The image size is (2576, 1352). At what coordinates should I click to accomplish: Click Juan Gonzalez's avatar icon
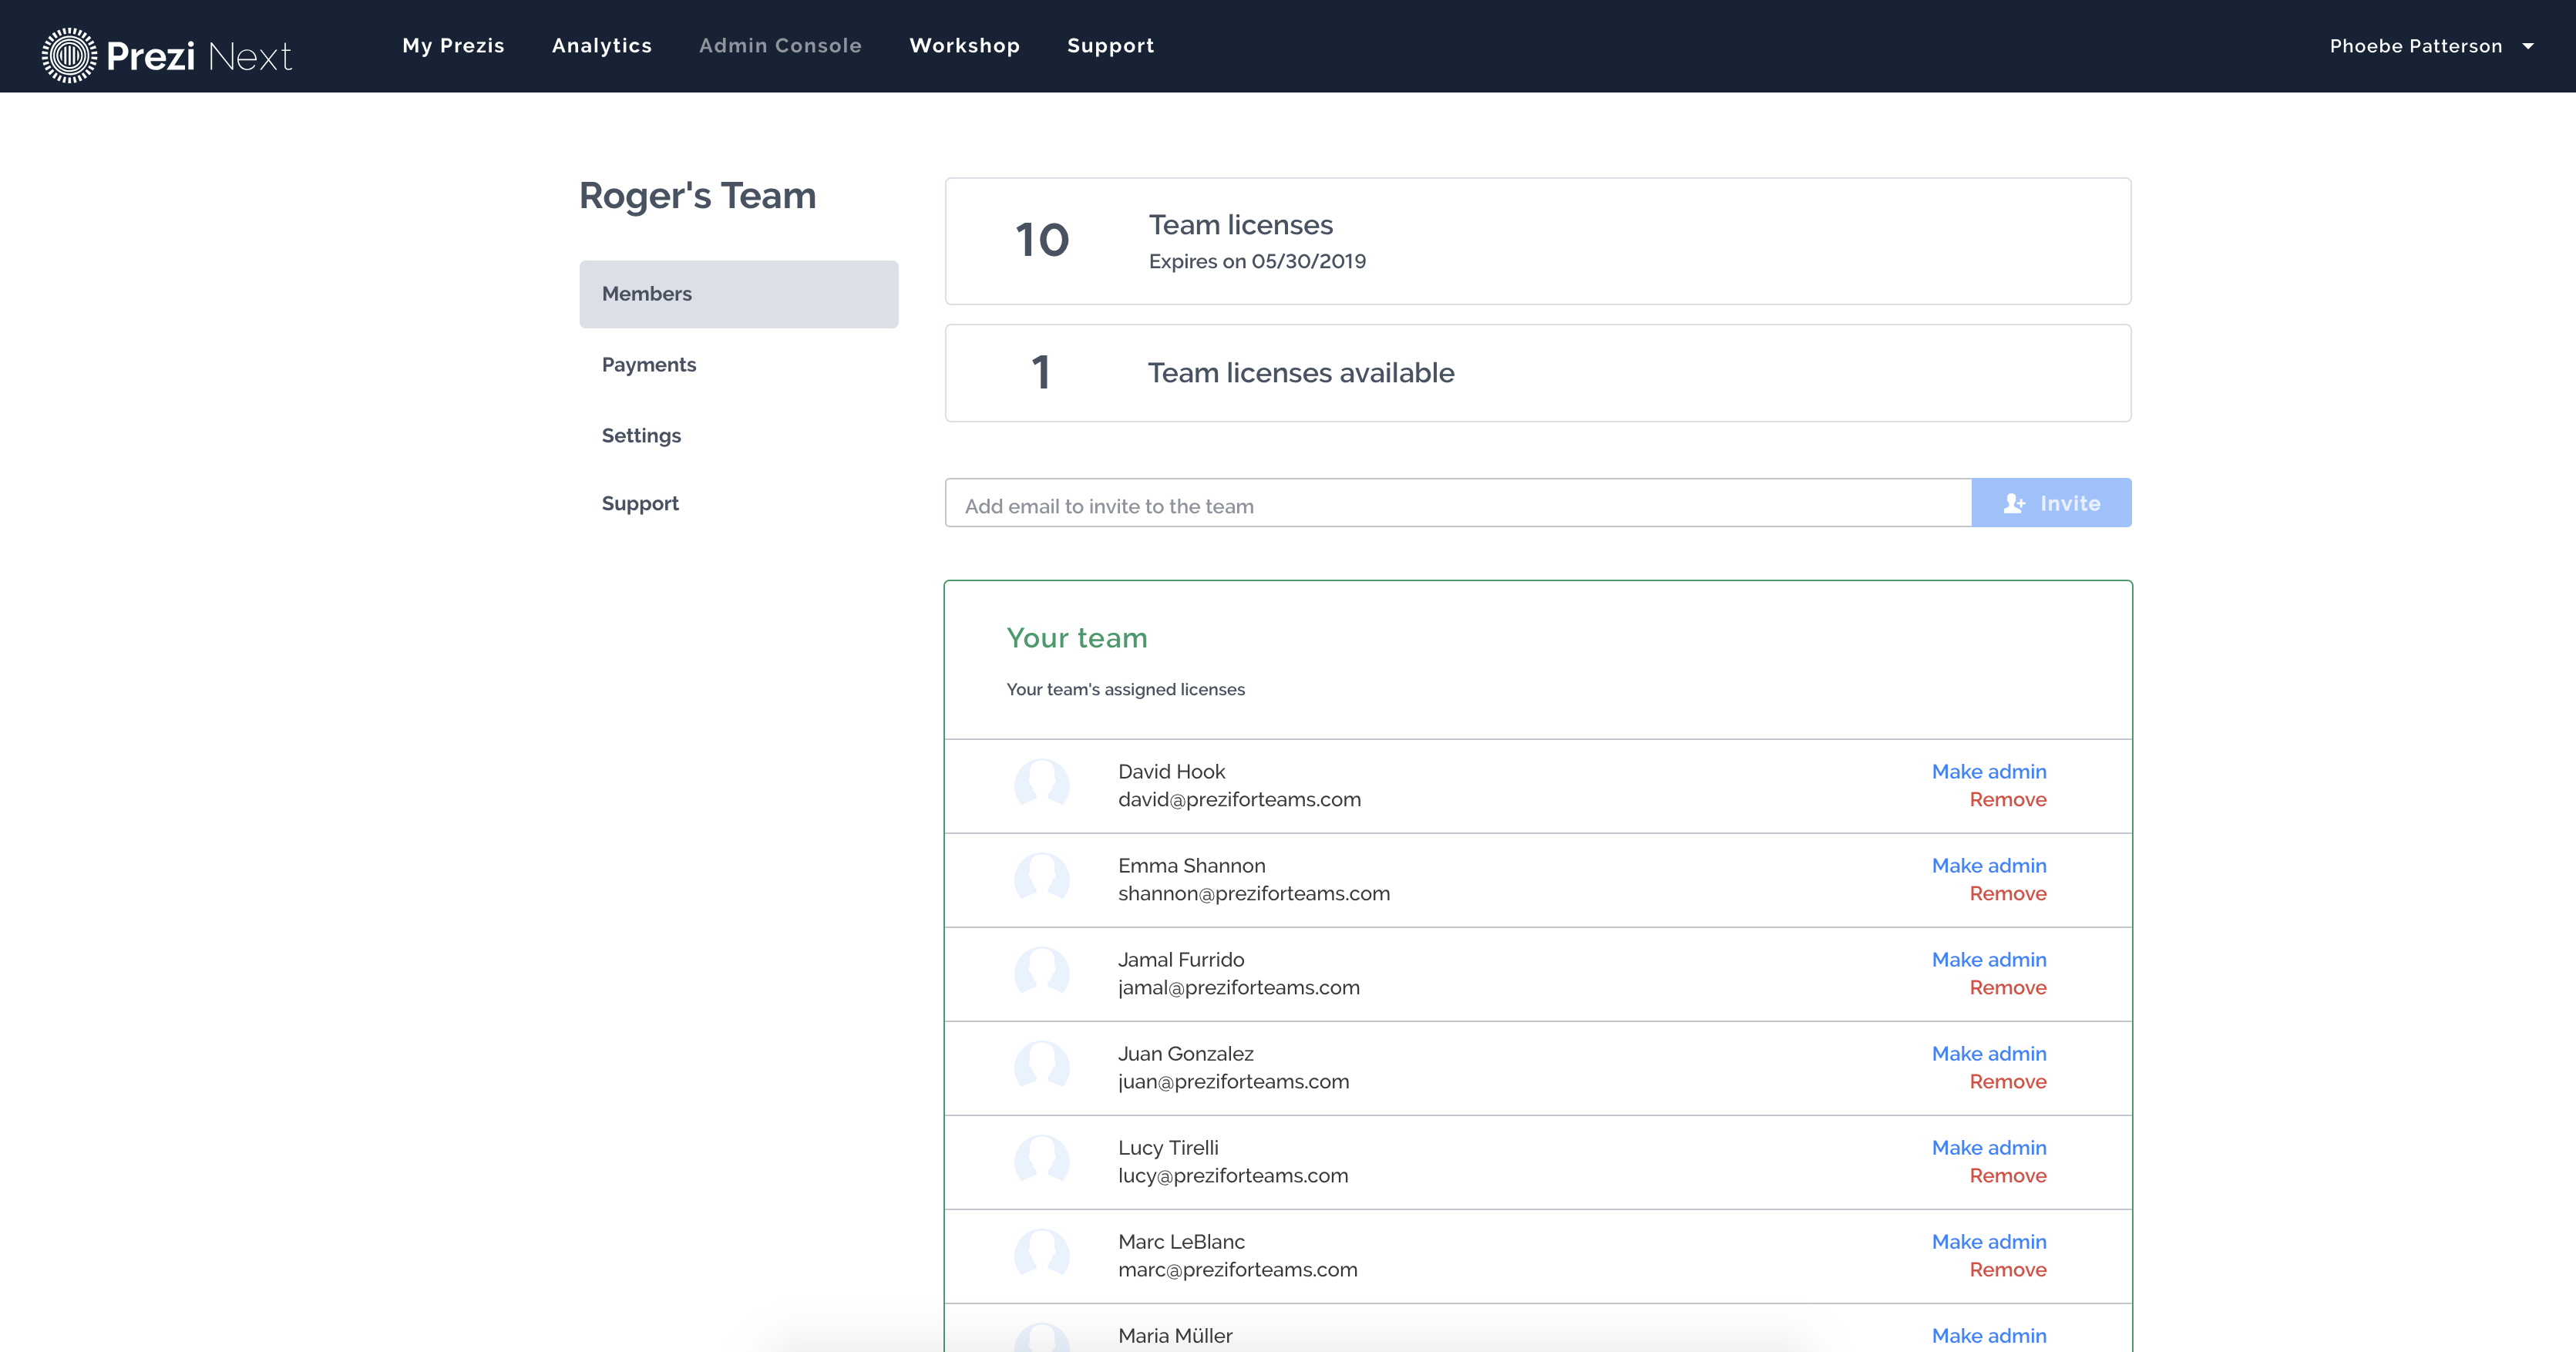(x=1041, y=1067)
